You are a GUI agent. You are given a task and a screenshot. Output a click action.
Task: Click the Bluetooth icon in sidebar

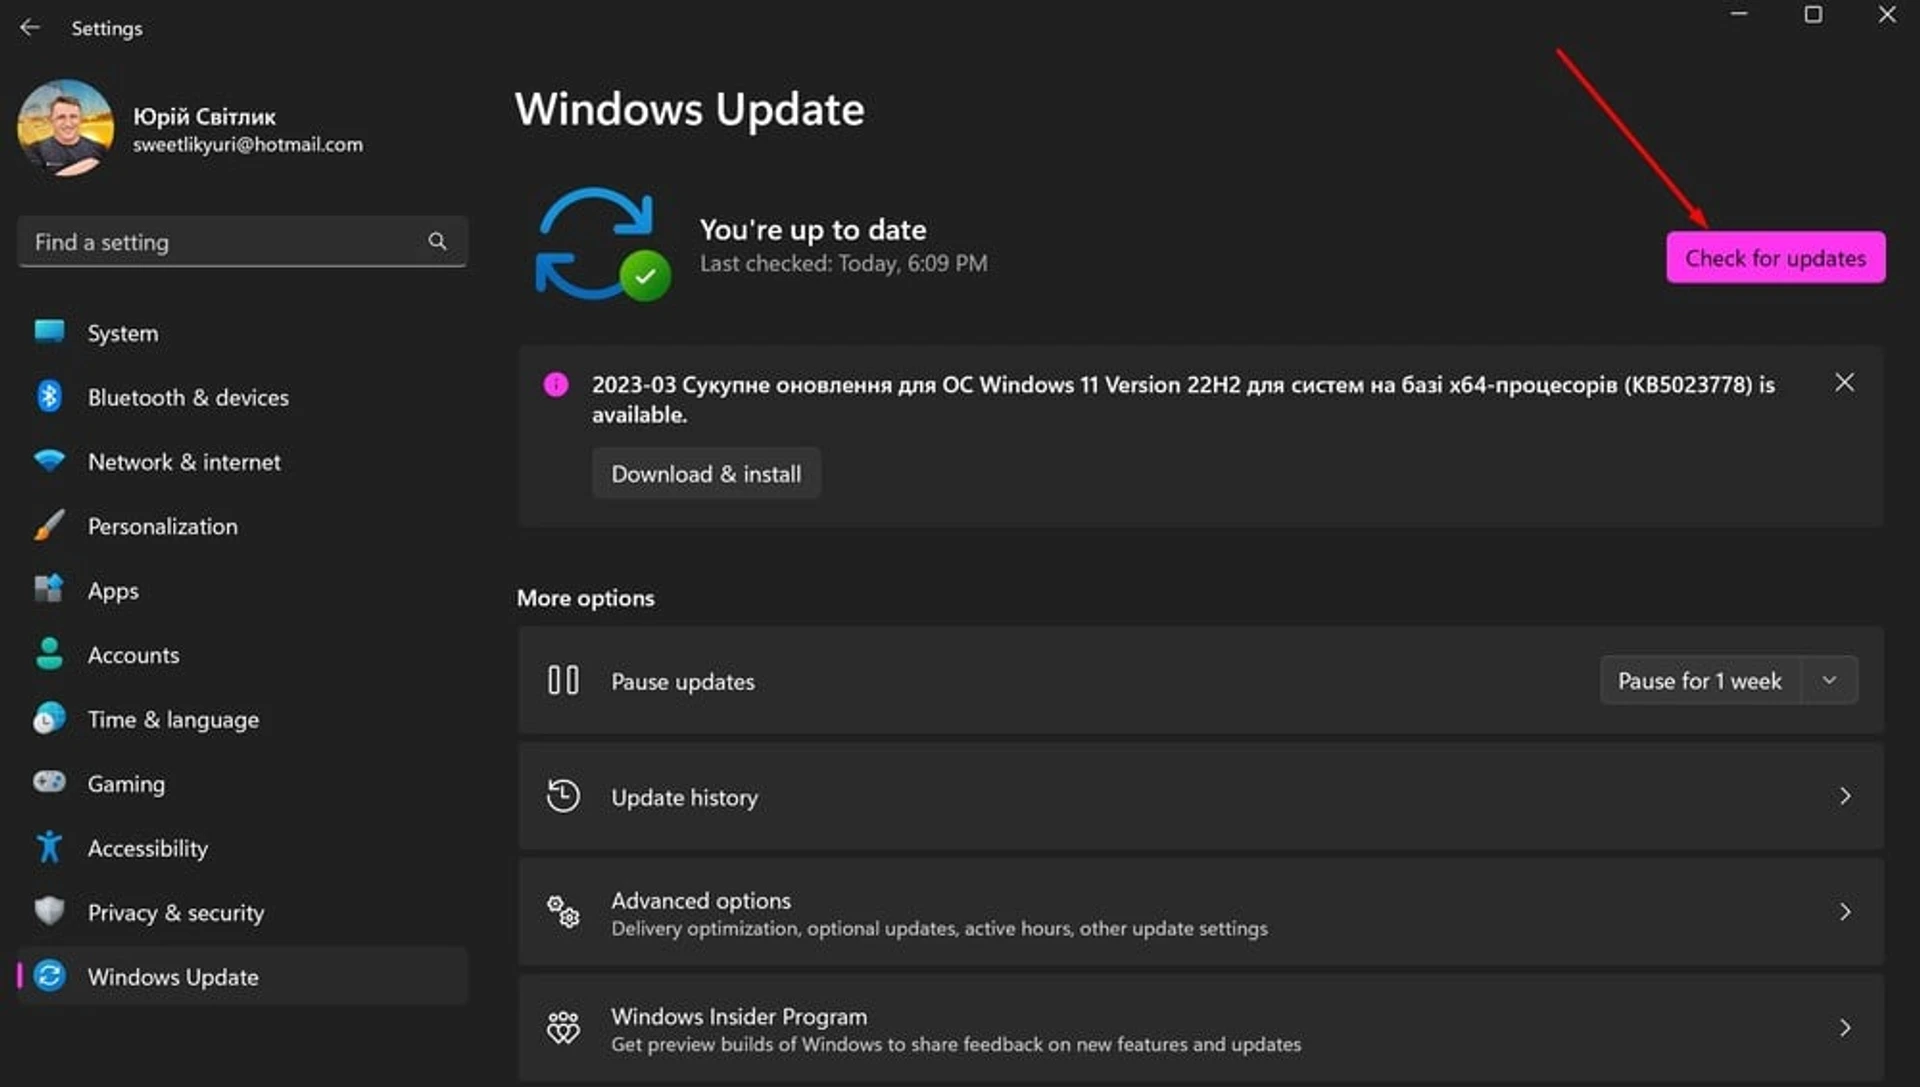[x=49, y=397]
